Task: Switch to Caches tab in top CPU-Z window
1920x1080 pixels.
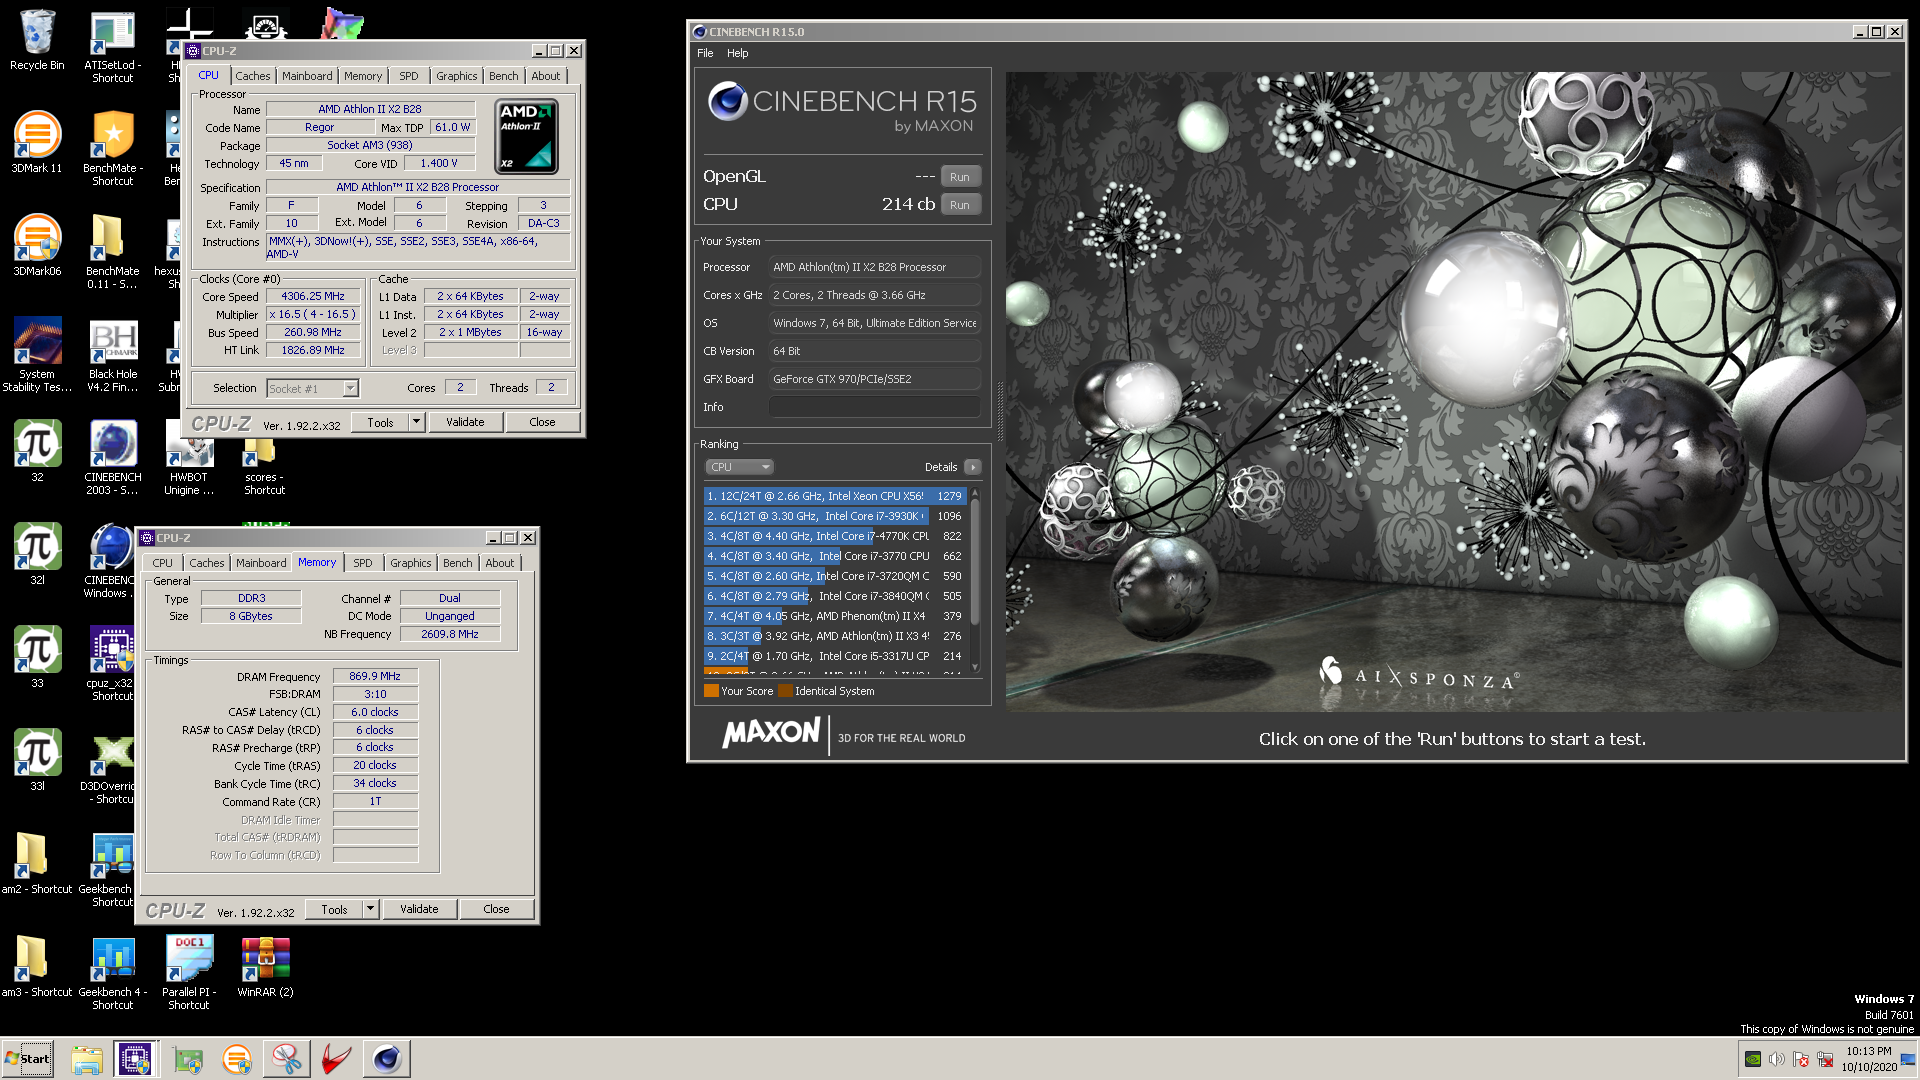Action: point(252,76)
